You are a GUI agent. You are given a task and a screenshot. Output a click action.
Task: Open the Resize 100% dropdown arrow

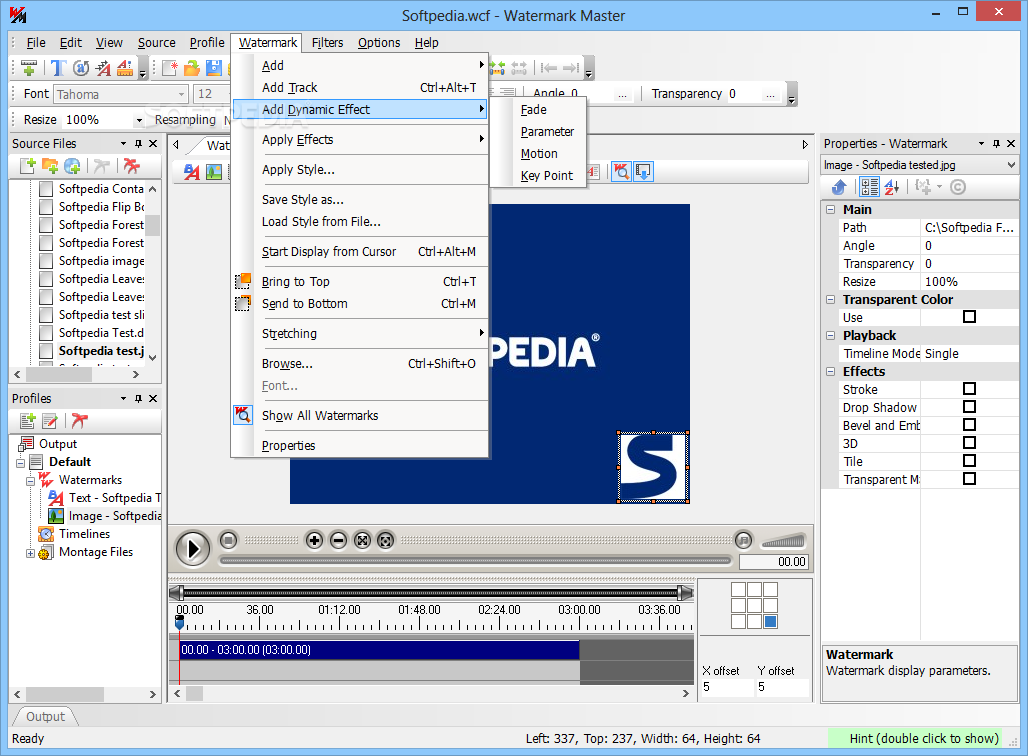tap(138, 120)
